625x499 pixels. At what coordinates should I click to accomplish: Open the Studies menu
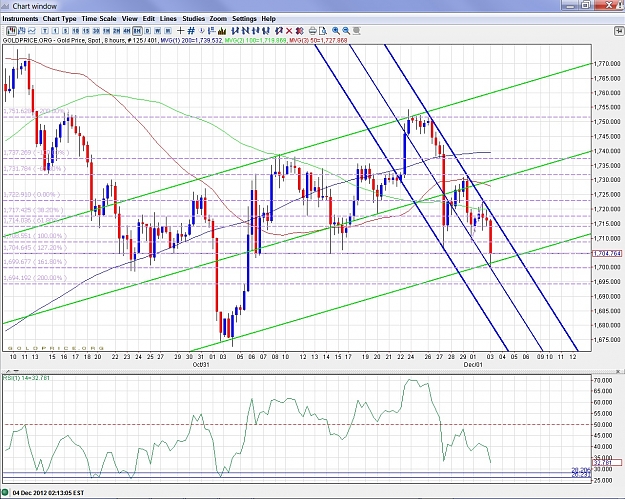[x=194, y=19]
